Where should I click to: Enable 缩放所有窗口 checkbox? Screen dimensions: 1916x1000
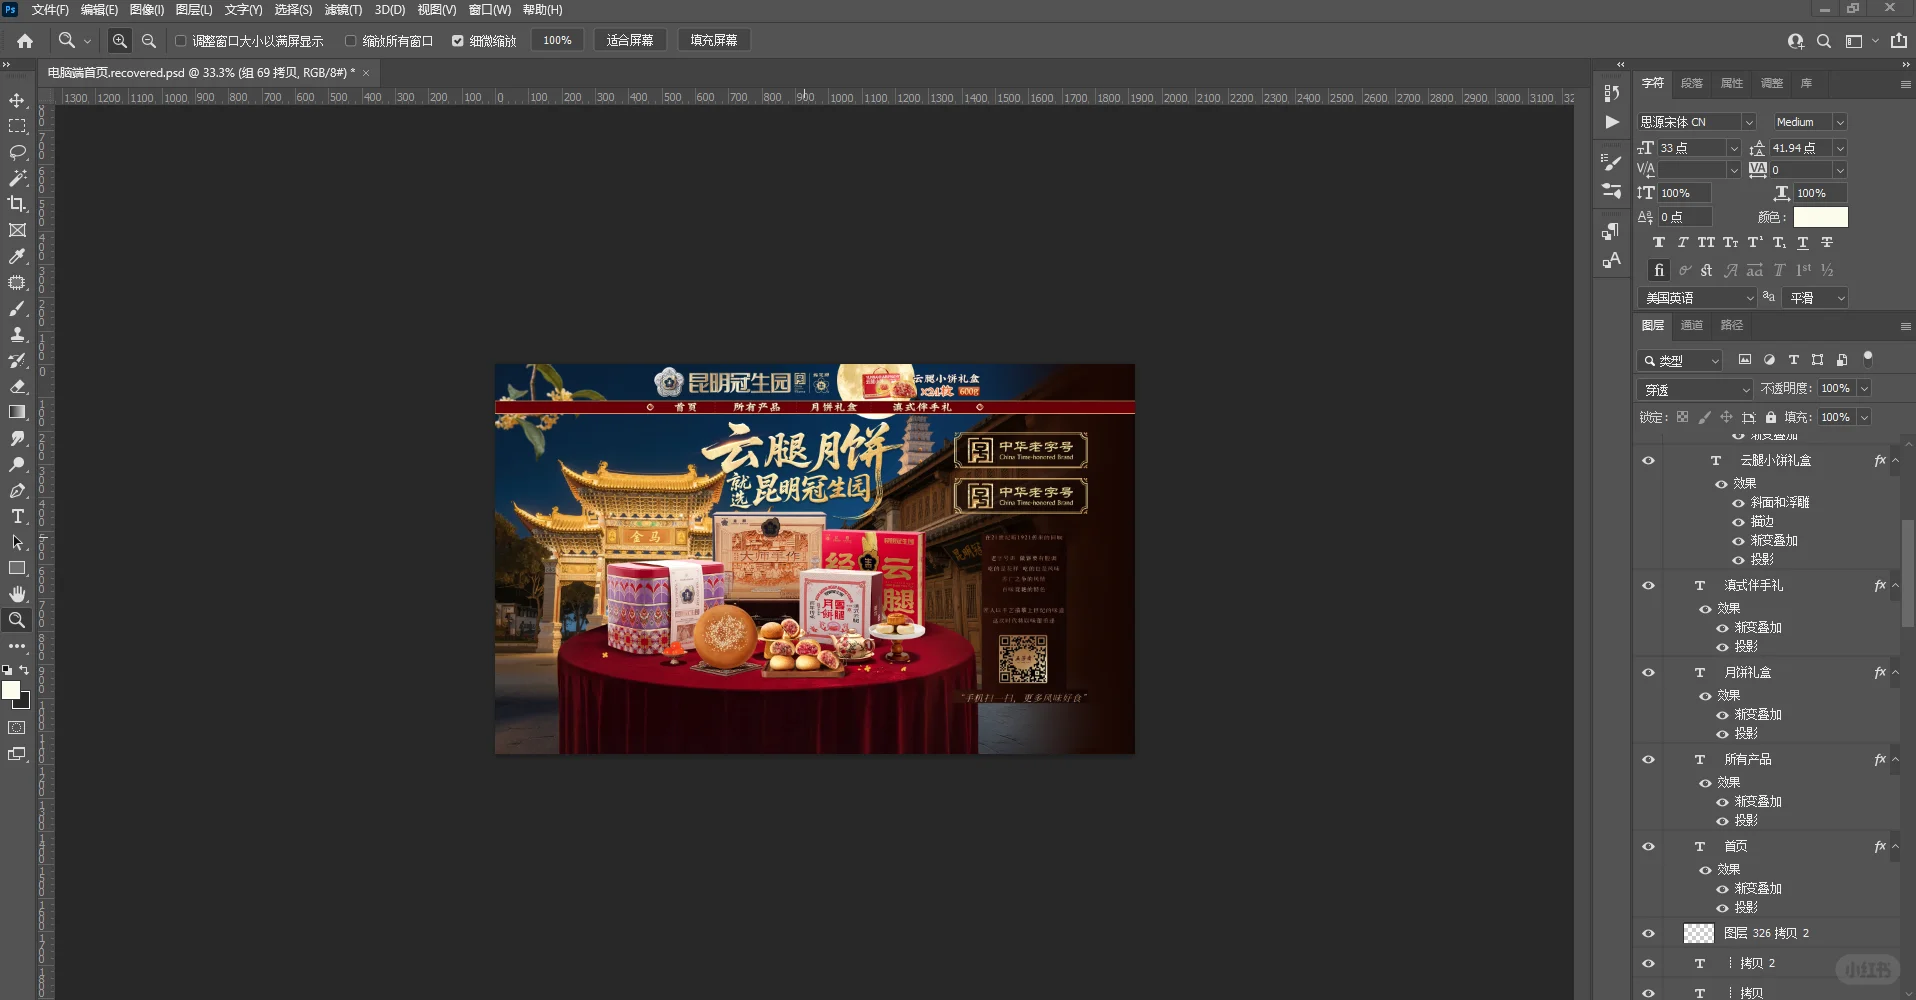[x=351, y=41]
